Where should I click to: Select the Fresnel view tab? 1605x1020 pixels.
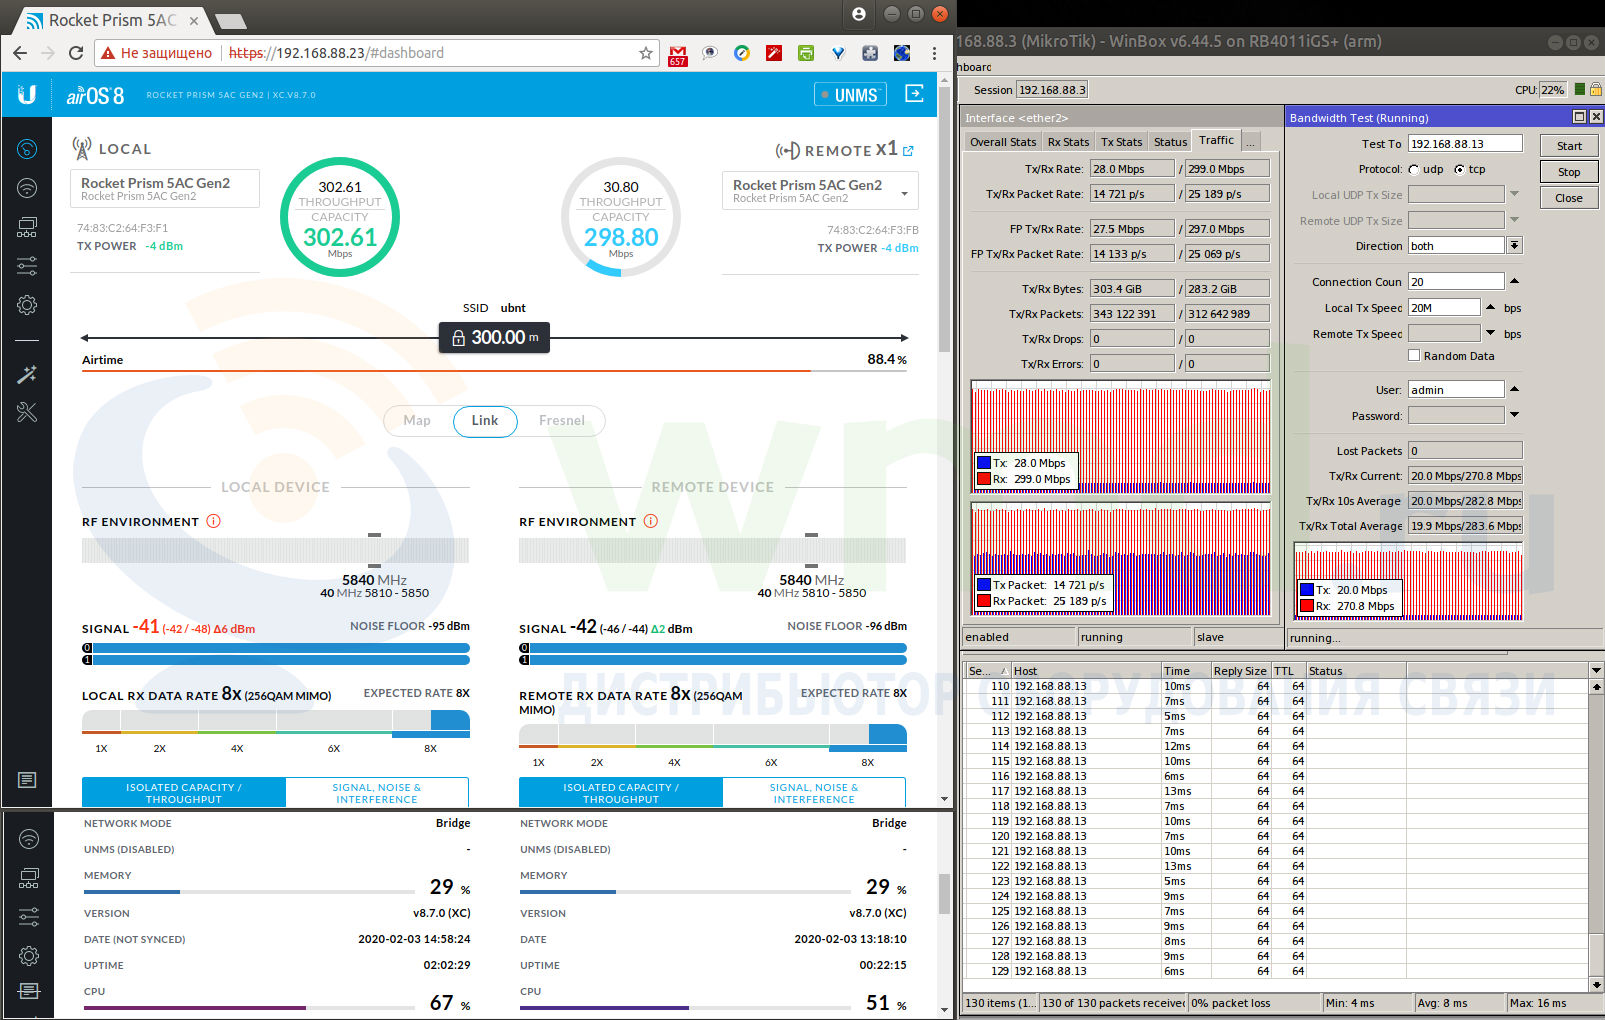[562, 421]
